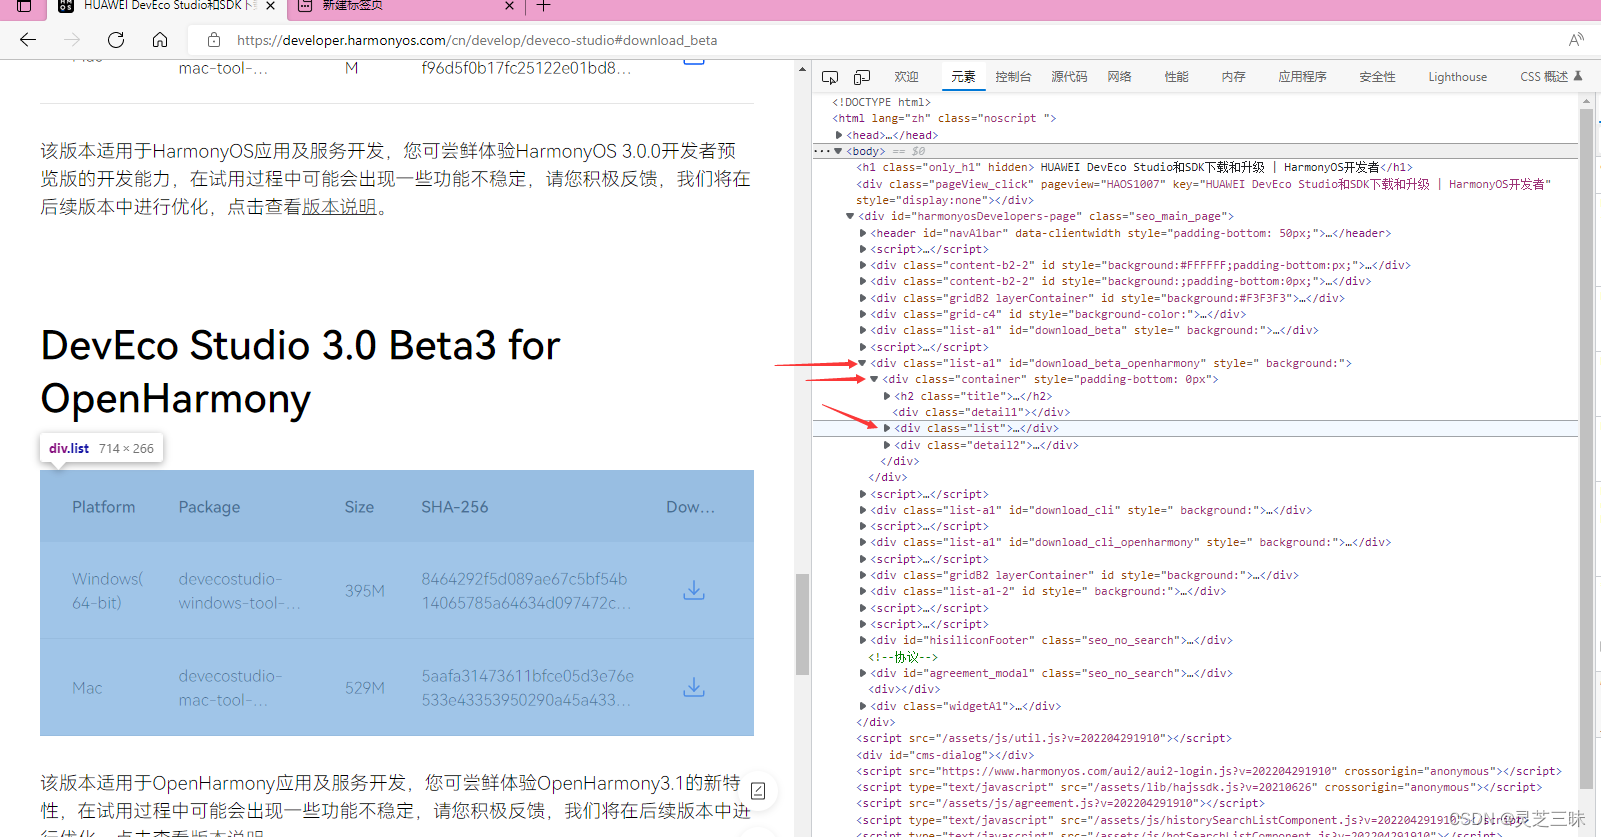The image size is (1601, 837).
Task: Download the Windows(64-bit) package
Action: (694, 591)
